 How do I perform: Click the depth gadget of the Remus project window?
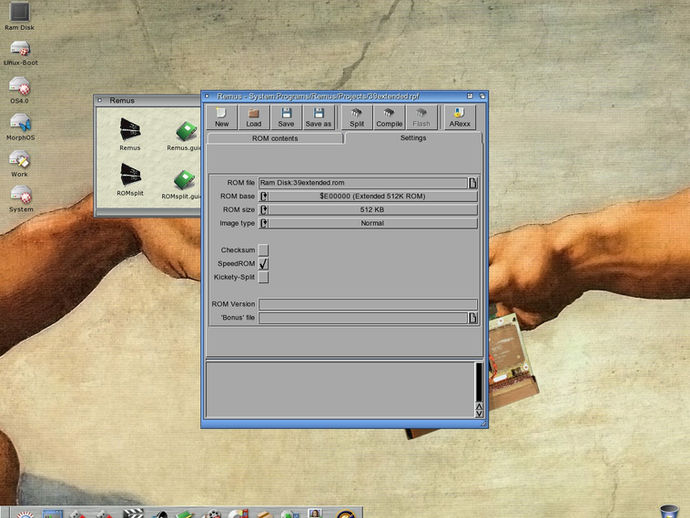[x=482, y=96]
